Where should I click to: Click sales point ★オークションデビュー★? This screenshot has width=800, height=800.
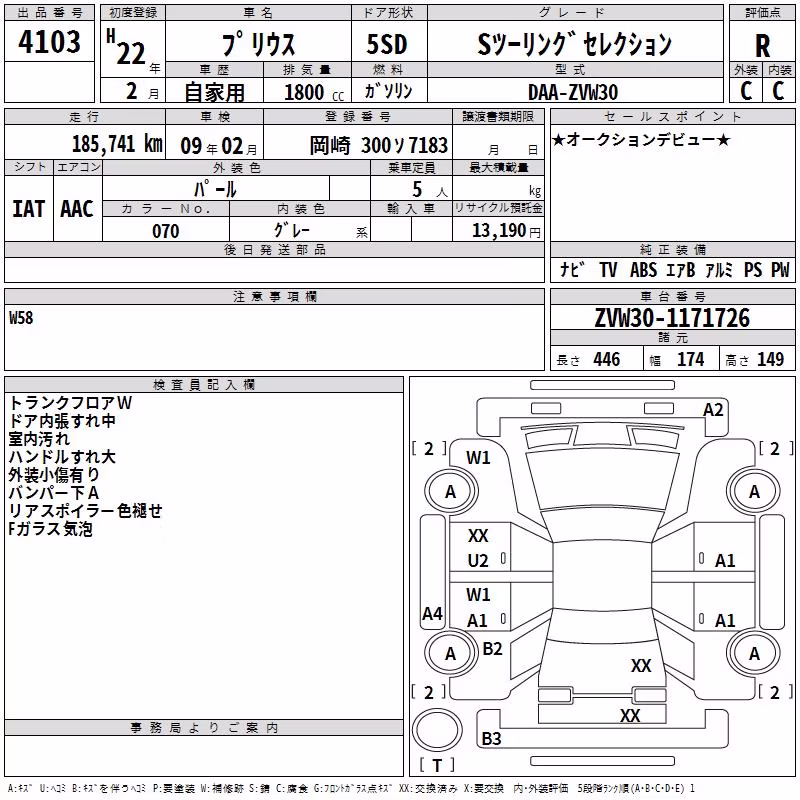click(x=641, y=139)
